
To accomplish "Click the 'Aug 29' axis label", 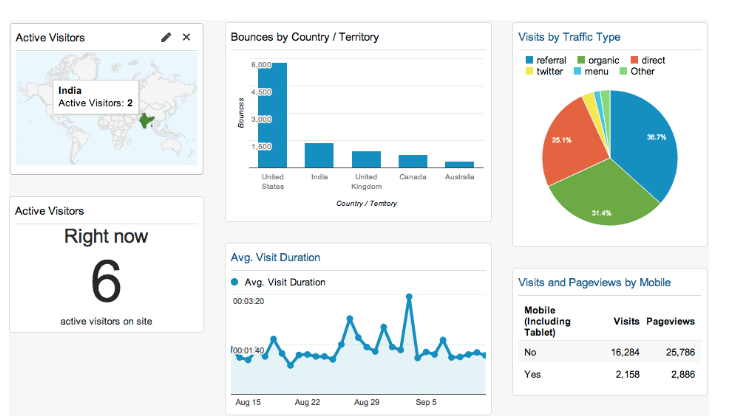I will (x=366, y=402).
